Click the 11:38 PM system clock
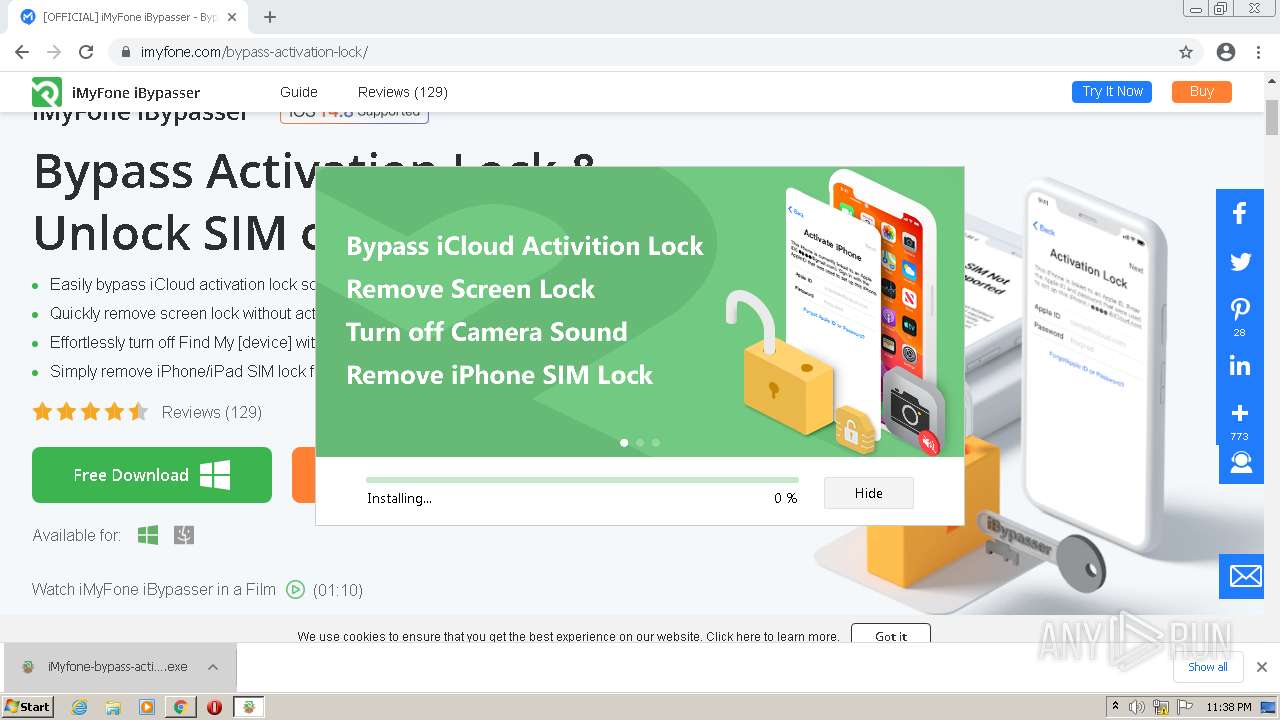The height and width of the screenshot is (720, 1280). [x=1229, y=707]
